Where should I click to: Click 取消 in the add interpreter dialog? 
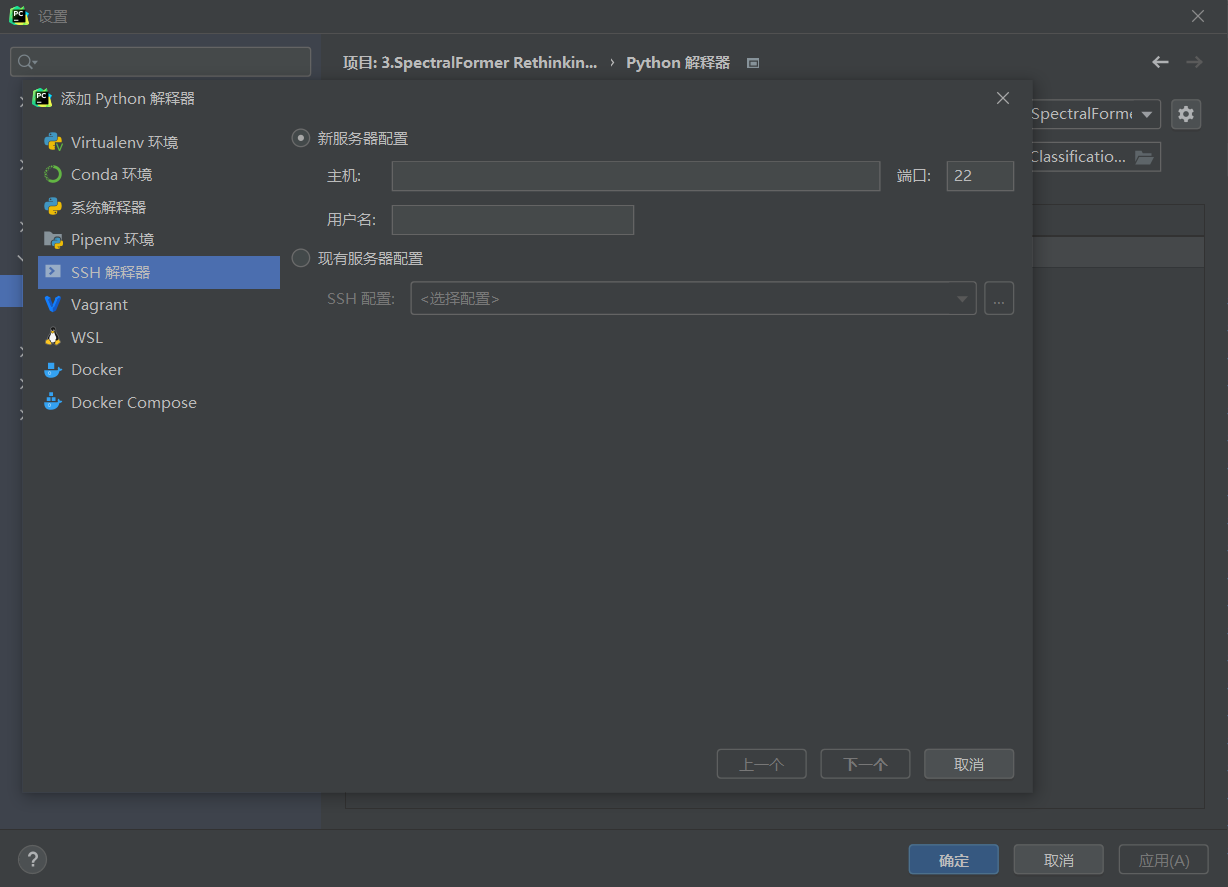click(969, 764)
